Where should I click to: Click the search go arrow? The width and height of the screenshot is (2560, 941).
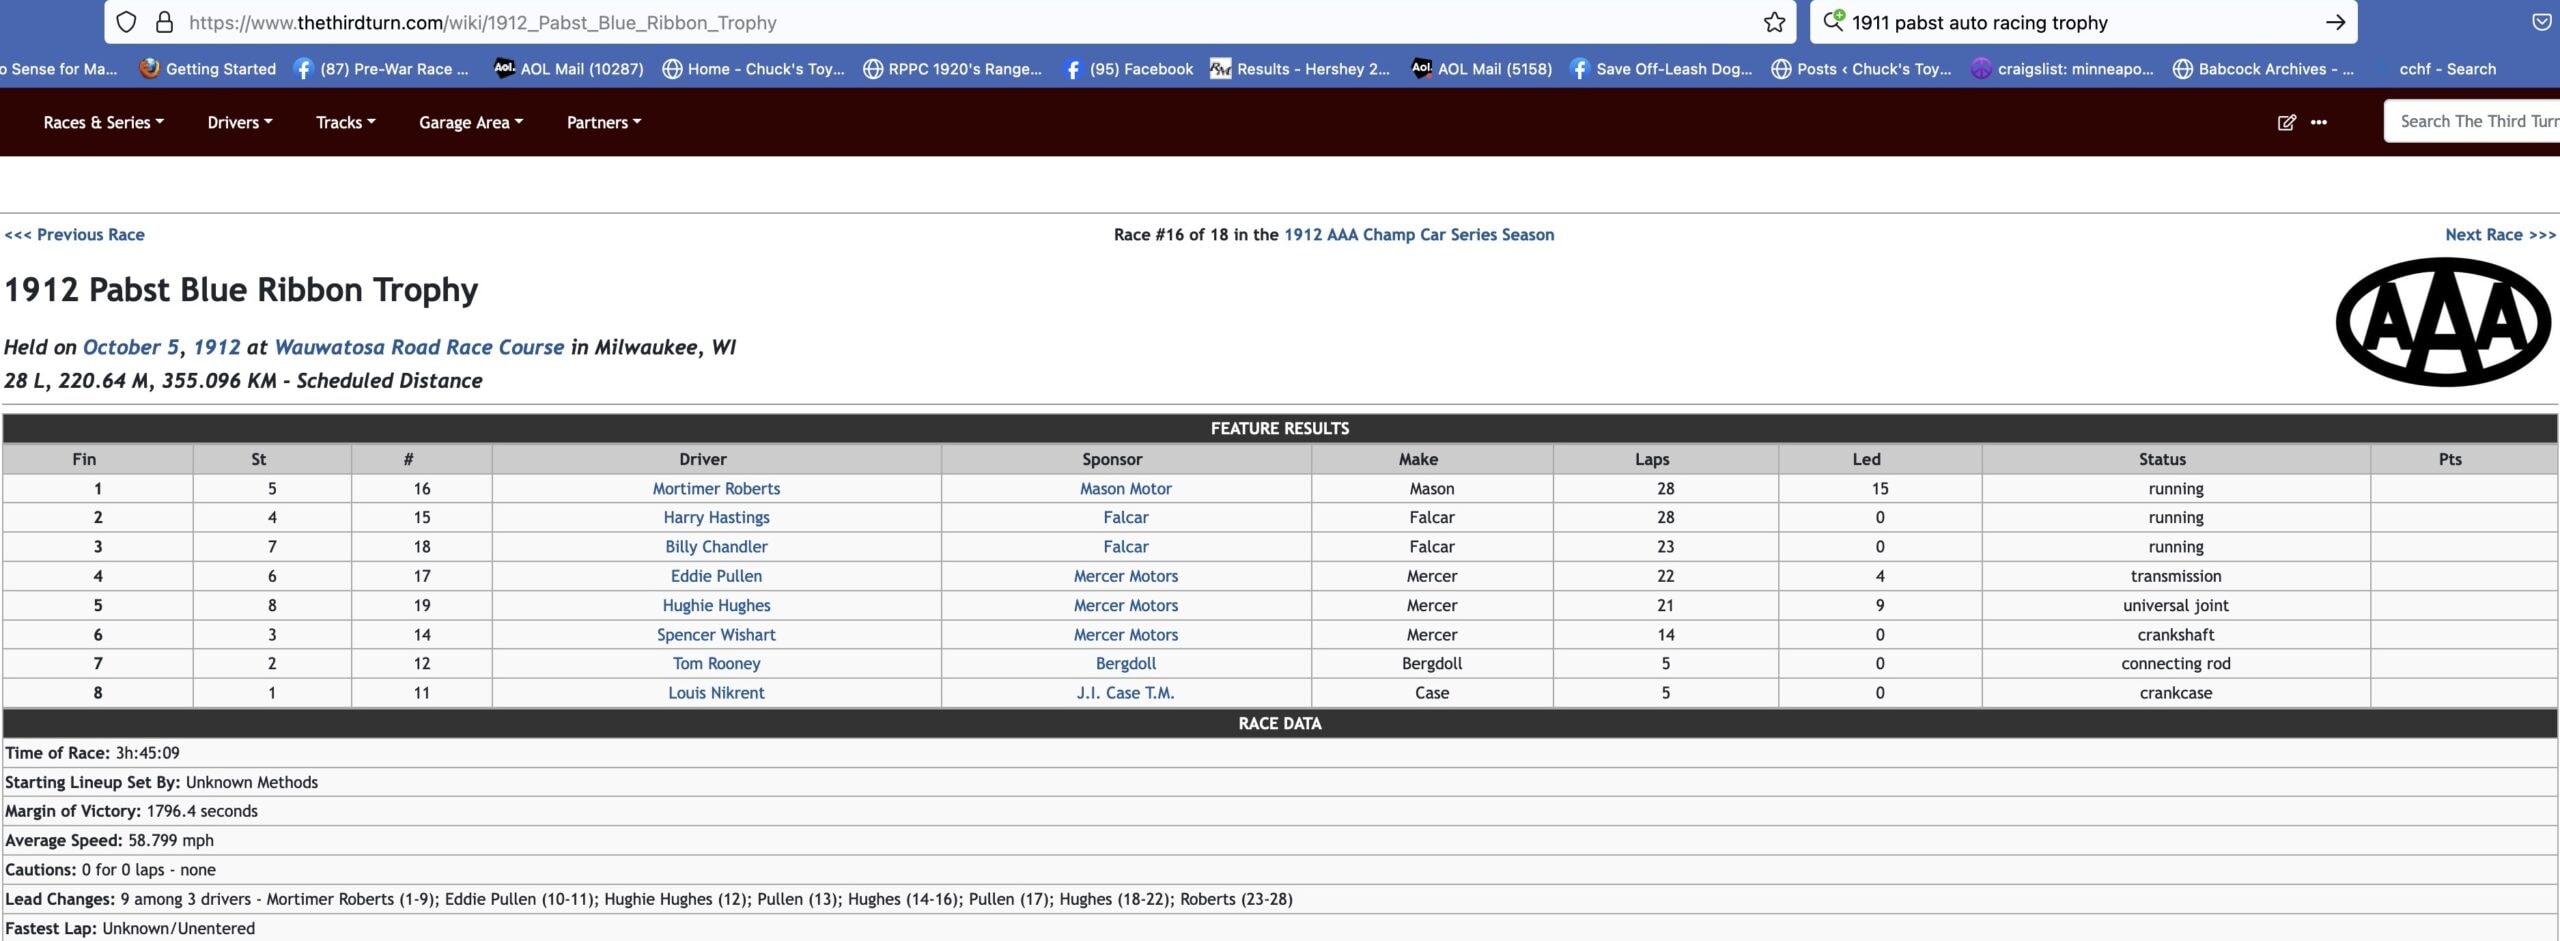point(2335,22)
